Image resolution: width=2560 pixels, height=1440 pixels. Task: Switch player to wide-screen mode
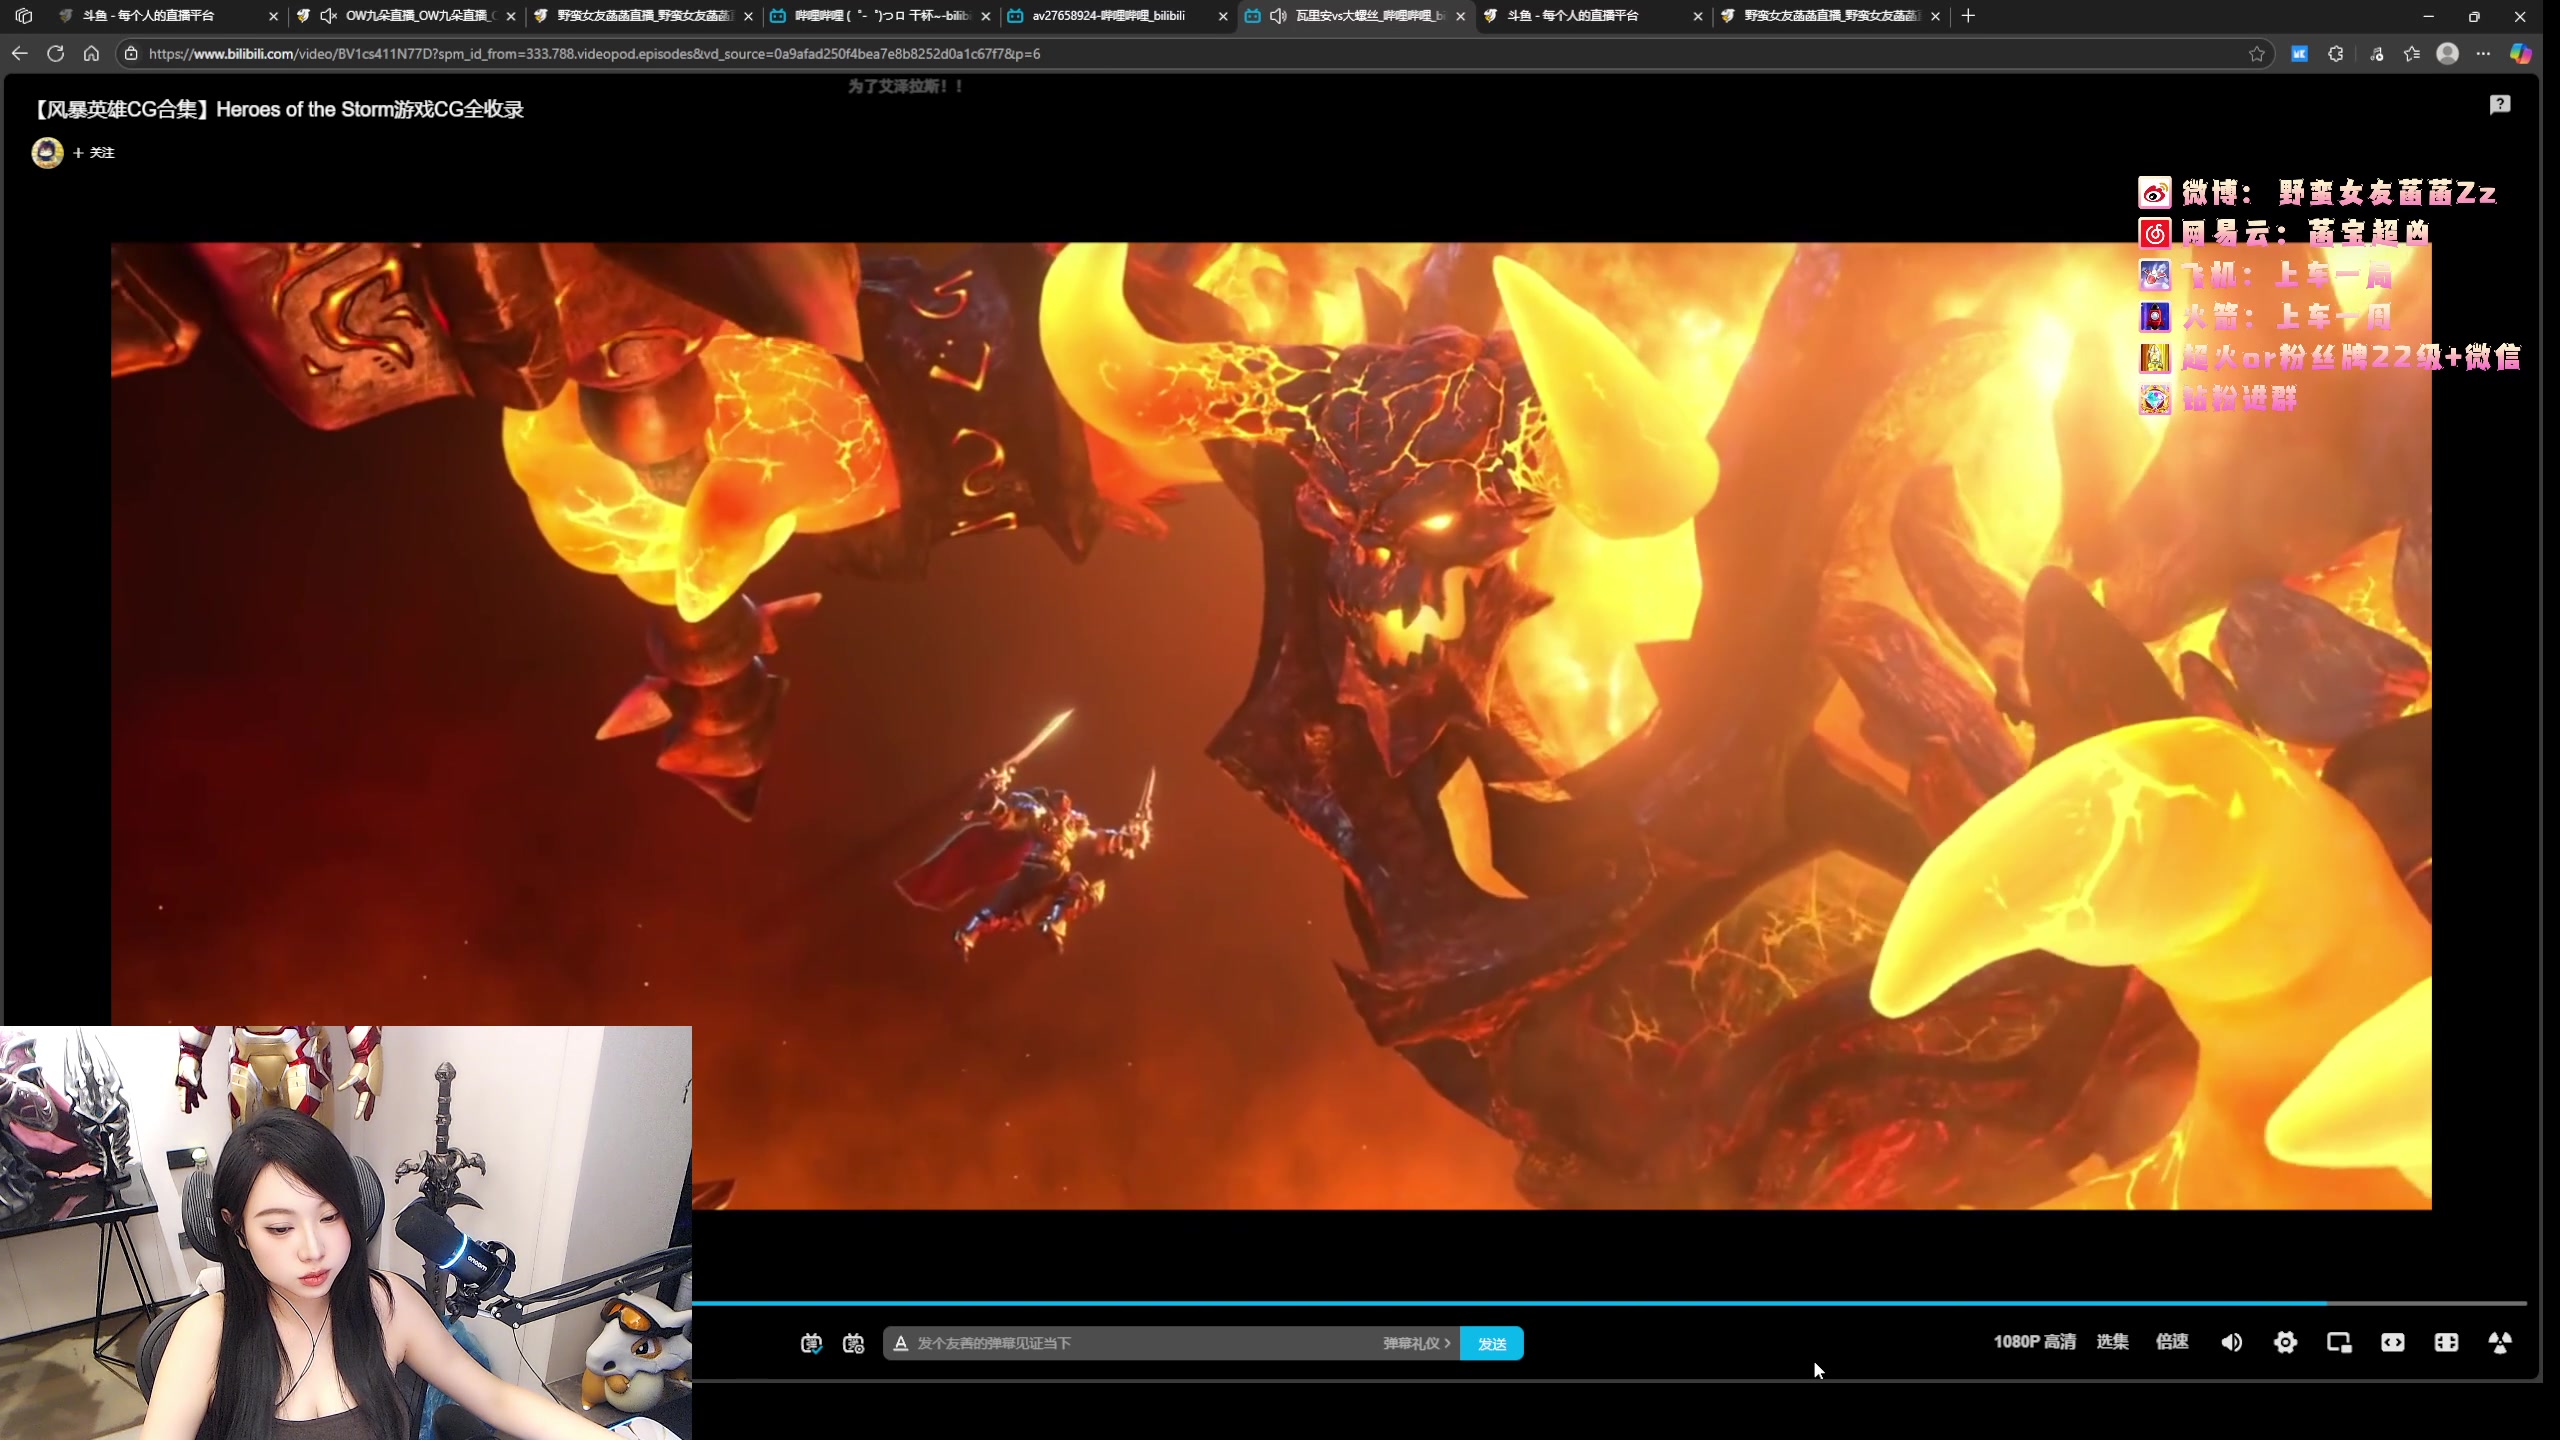coord(2393,1343)
